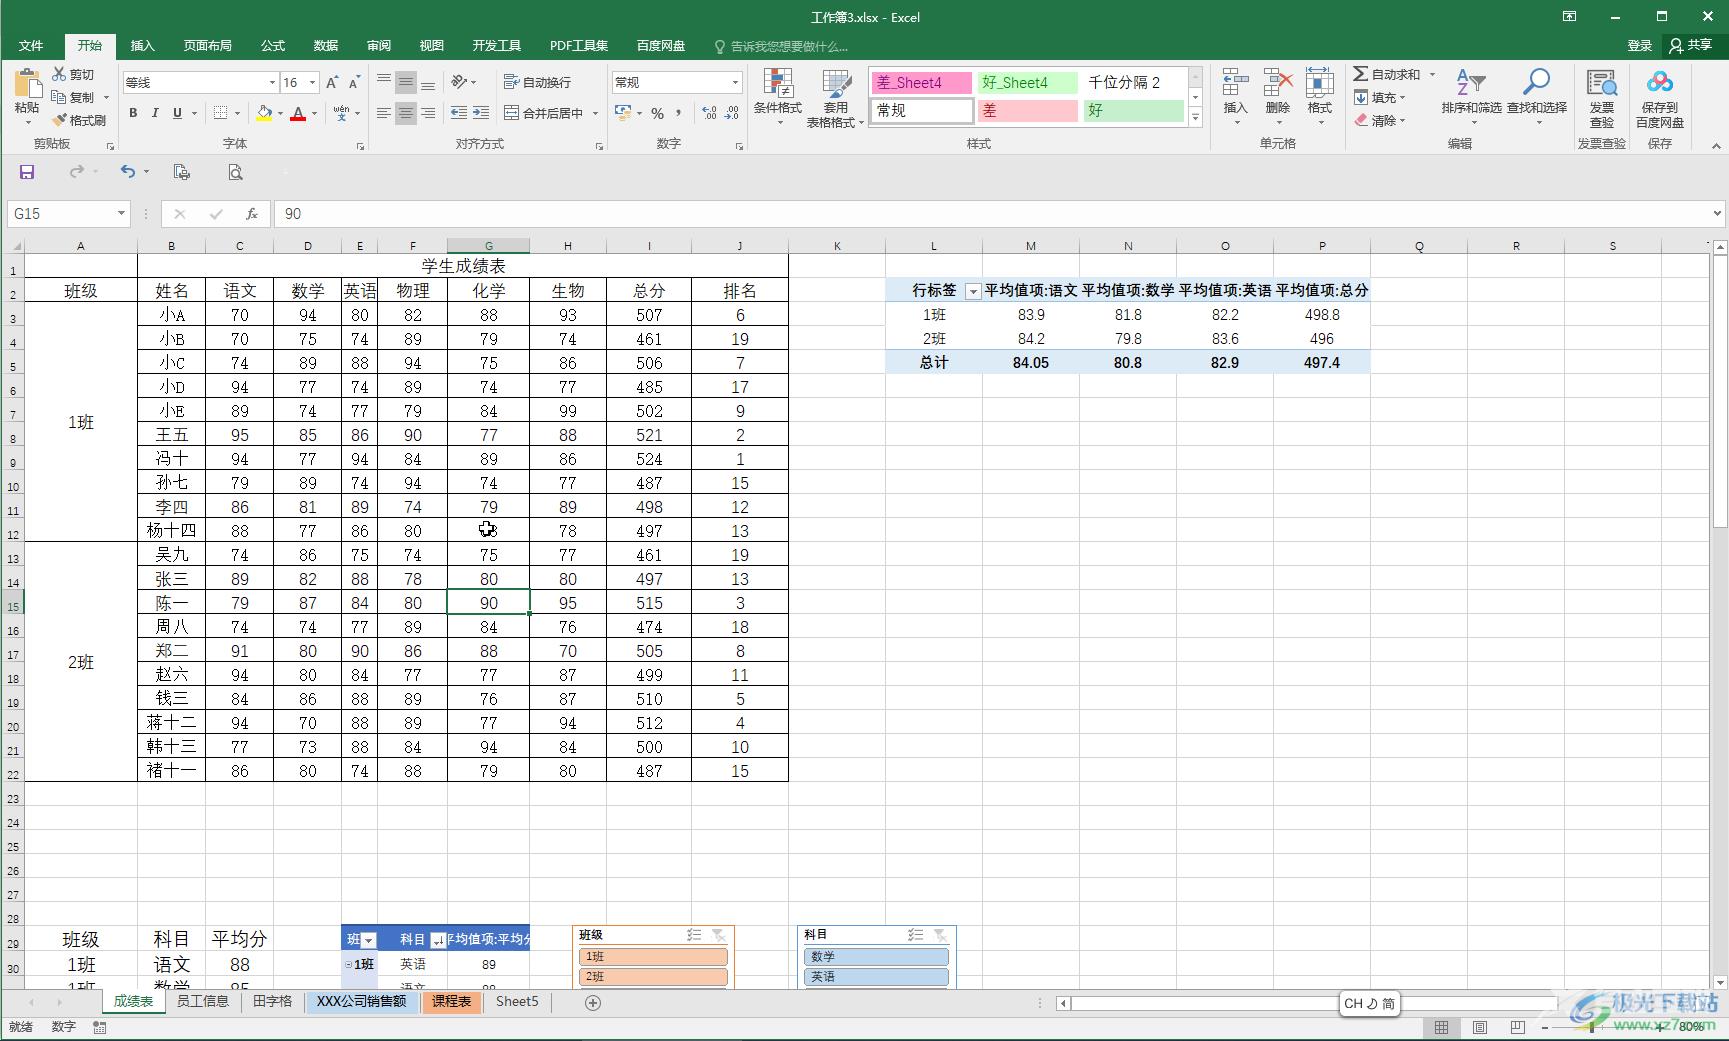The image size is (1729, 1041).
Task: Click increase decimal places icon
Action: [709, 113]
